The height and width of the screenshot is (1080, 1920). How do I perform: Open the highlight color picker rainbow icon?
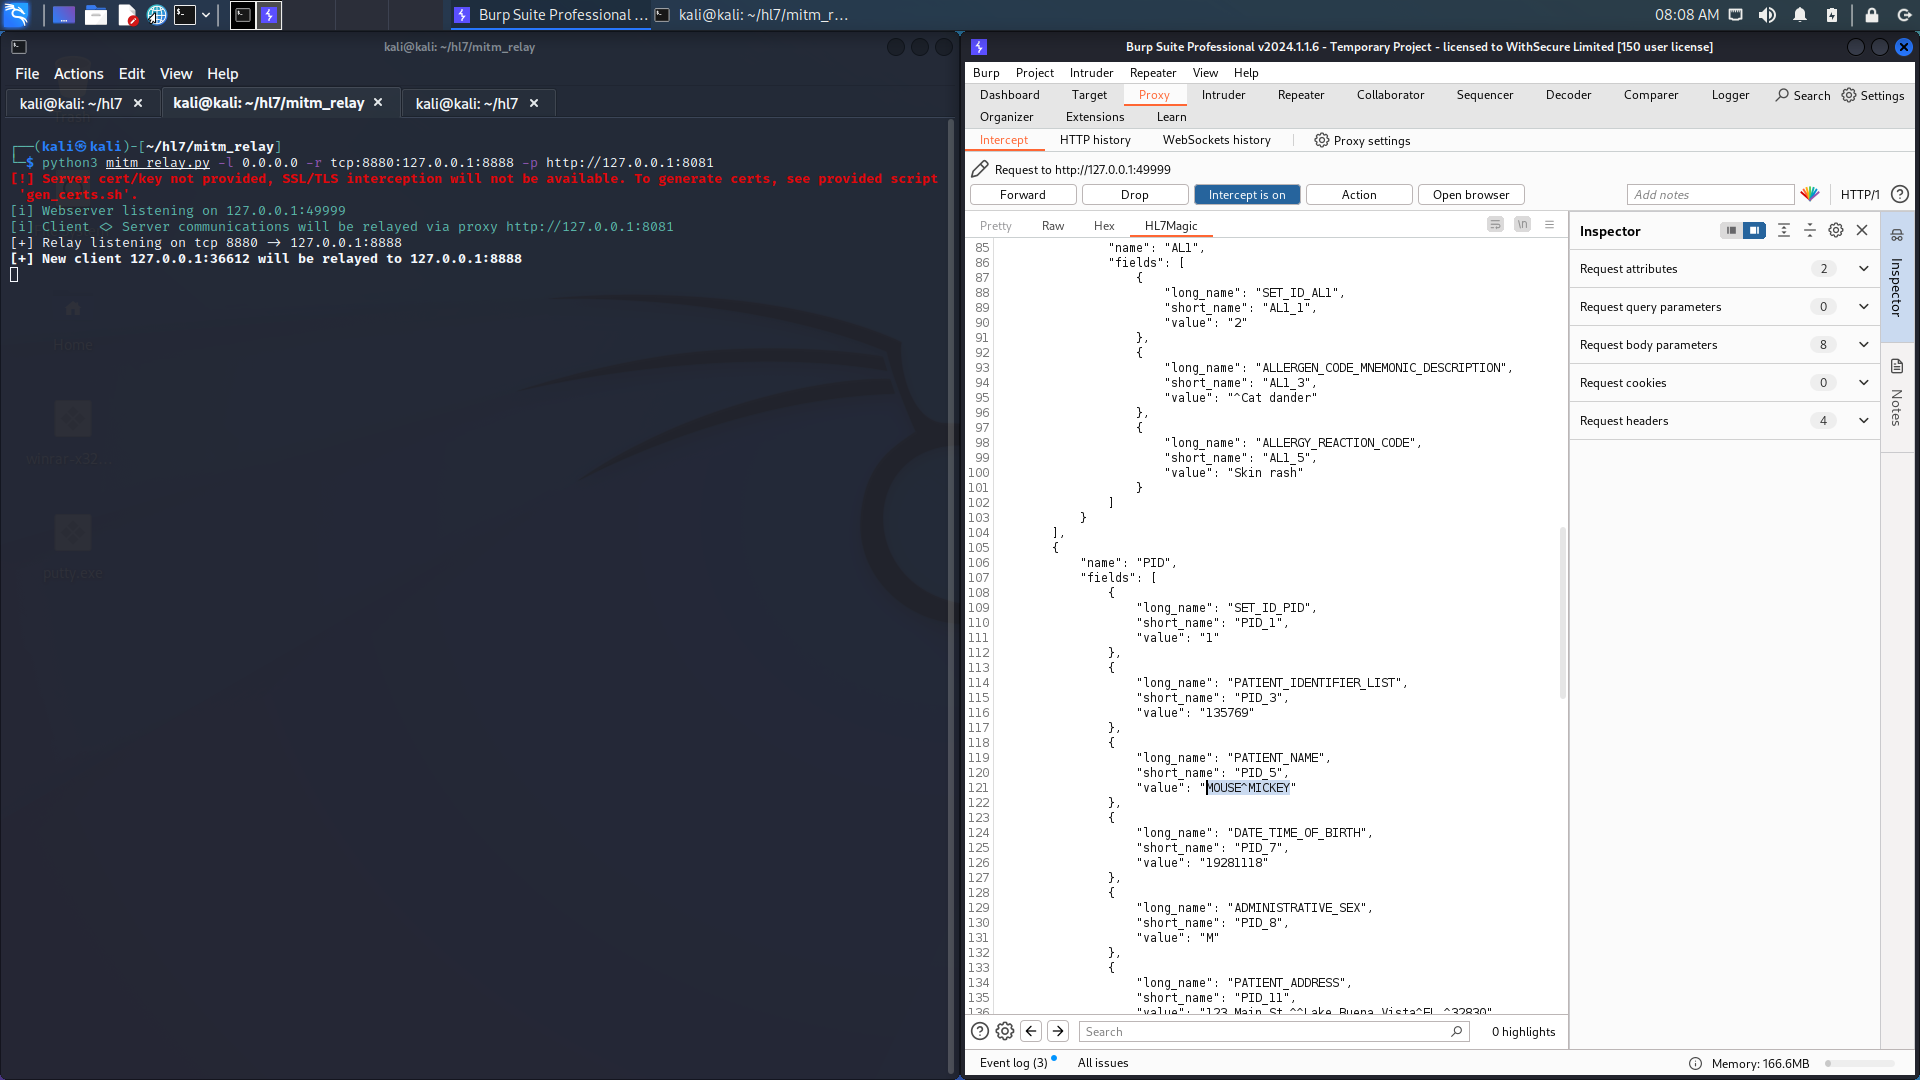[x=1810, y=194]
